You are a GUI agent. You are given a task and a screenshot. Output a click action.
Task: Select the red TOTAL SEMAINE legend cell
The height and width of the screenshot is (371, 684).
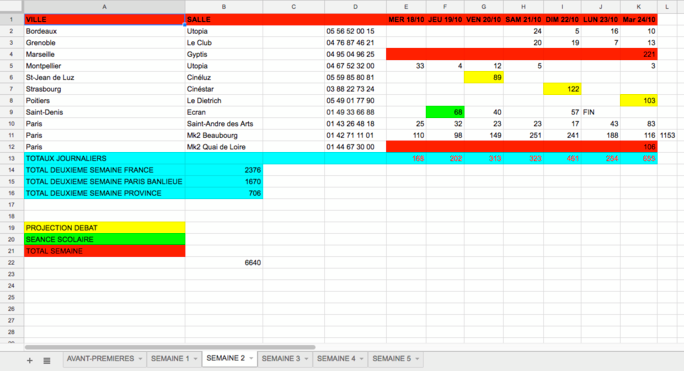click(x=105, y=251)
